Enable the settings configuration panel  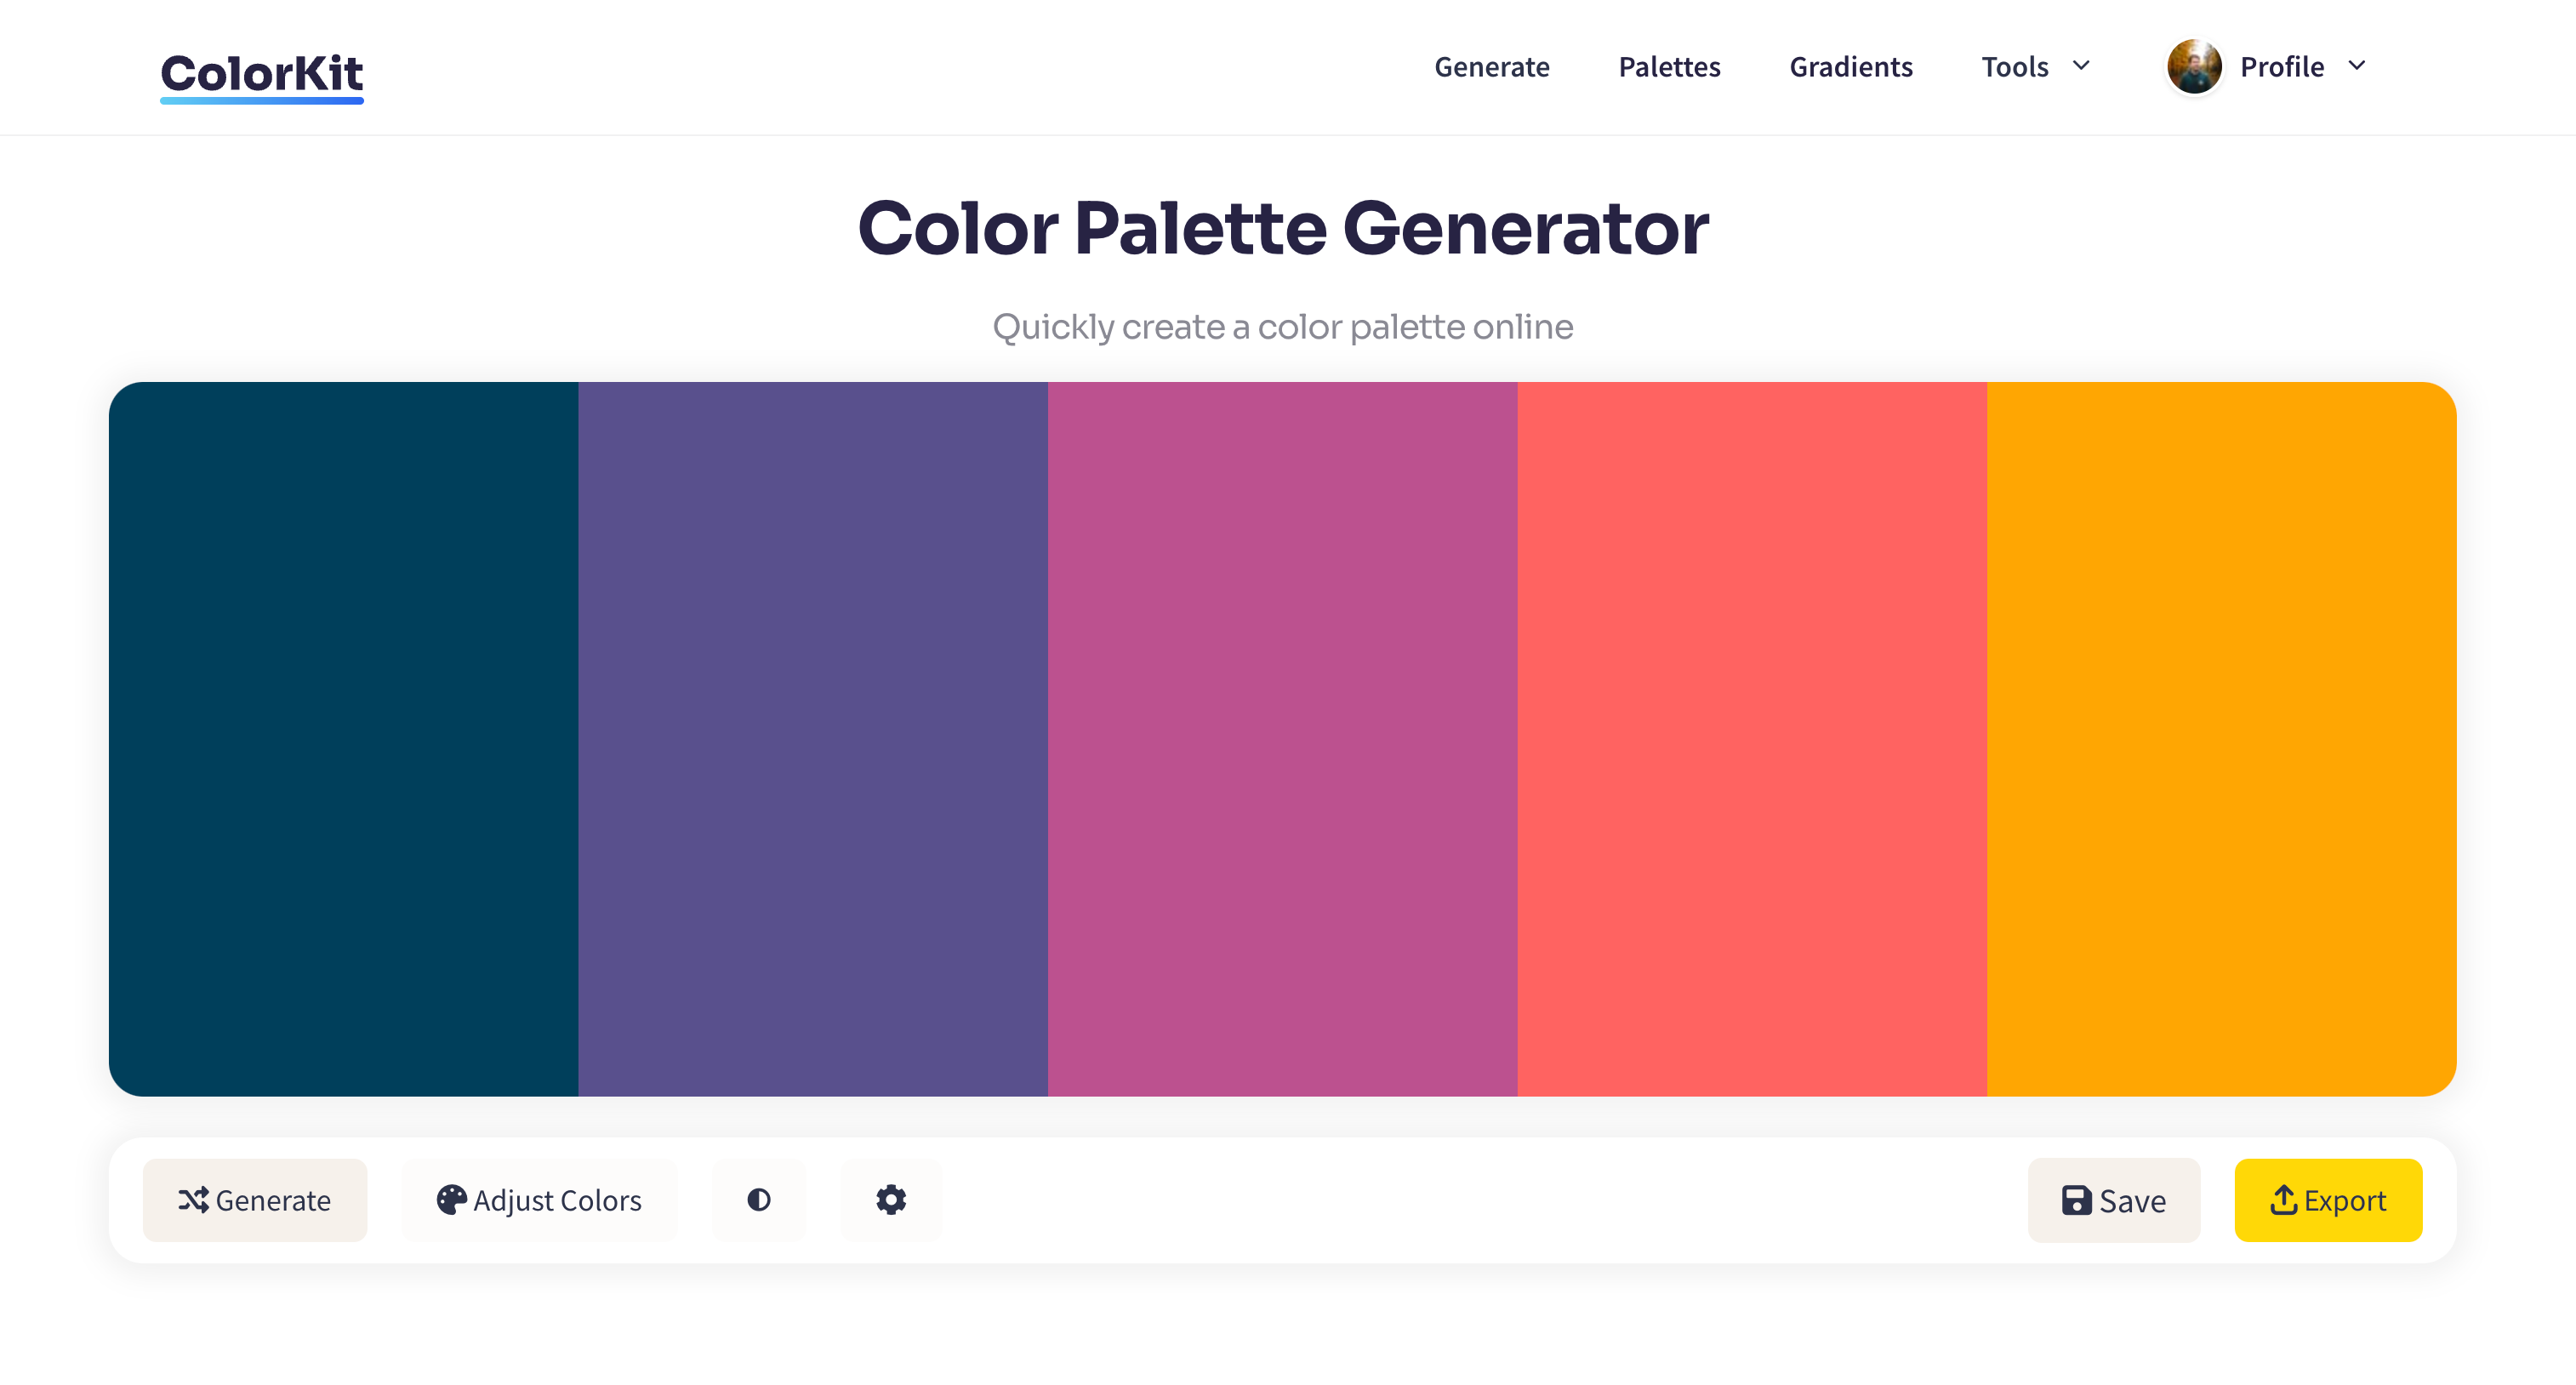[x=890, y=1199]
